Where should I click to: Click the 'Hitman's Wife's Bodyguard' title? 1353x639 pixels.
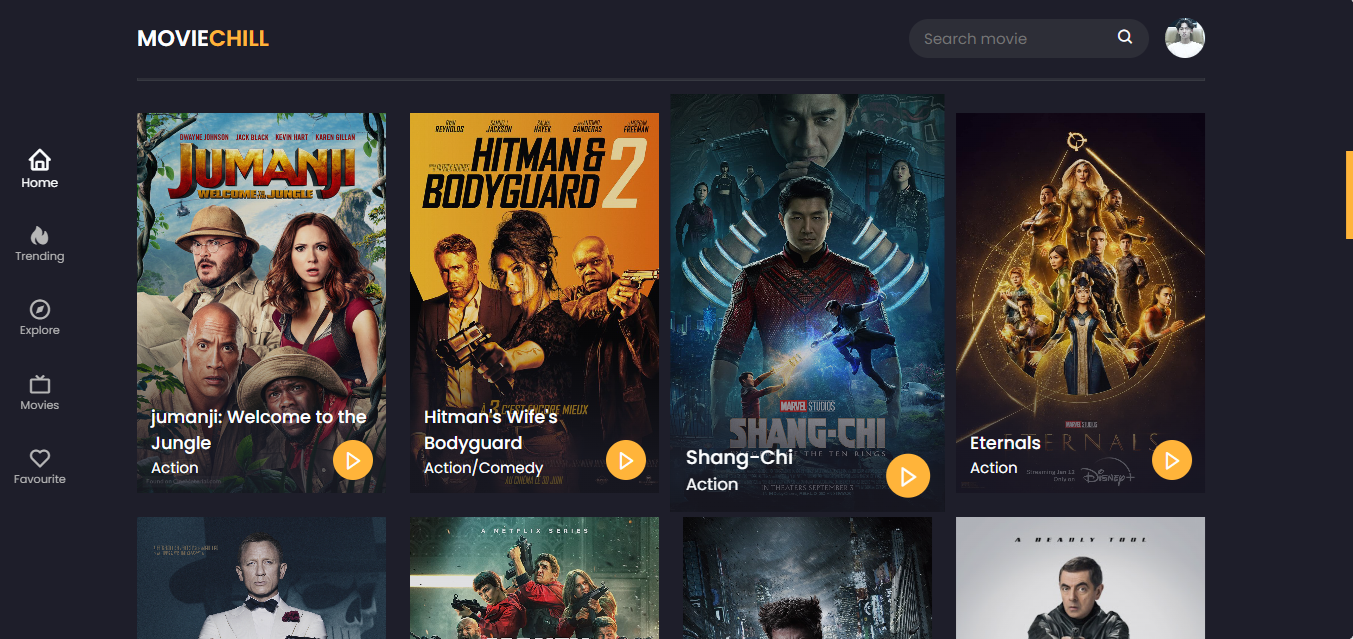point(491,430)
